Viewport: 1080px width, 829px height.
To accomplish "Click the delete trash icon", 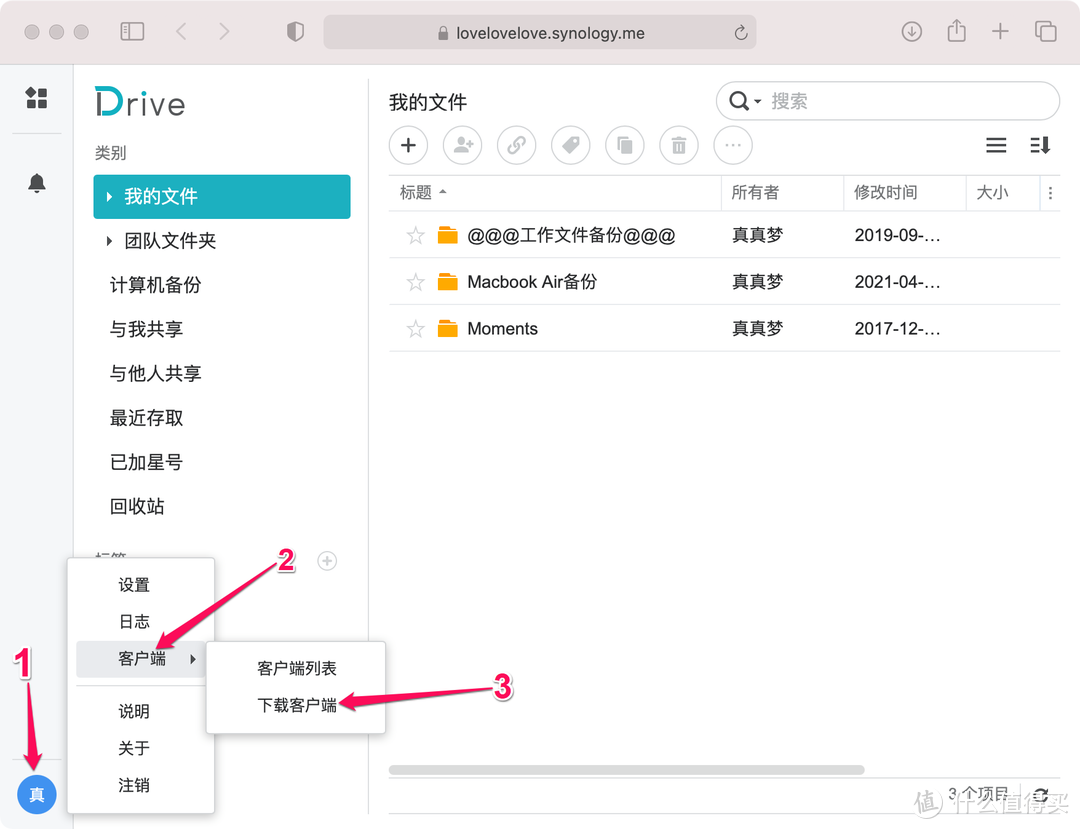I will [678, 146].
